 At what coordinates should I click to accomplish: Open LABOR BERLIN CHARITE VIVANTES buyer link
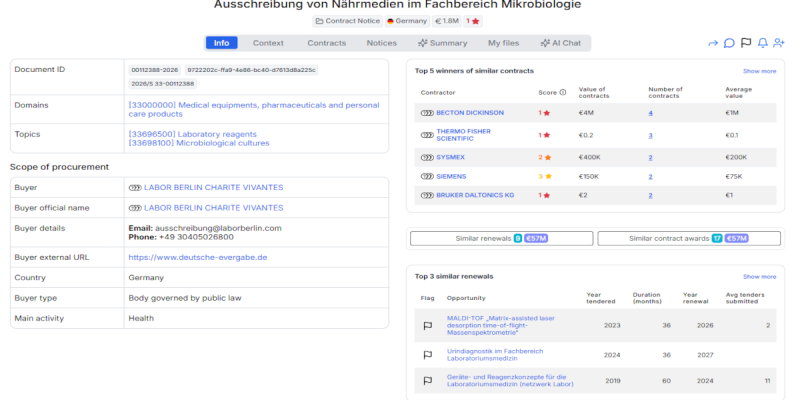[x=213, y=188]
